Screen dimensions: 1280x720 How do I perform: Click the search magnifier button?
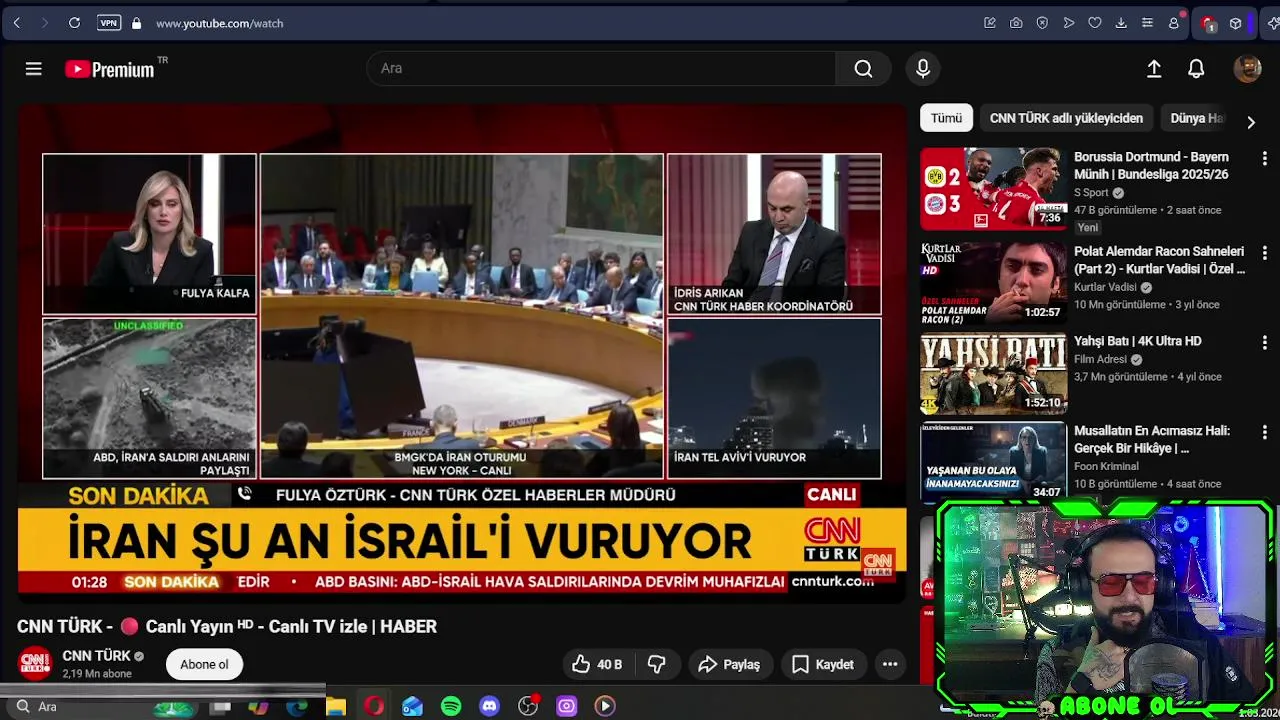[x=863, y=68]
